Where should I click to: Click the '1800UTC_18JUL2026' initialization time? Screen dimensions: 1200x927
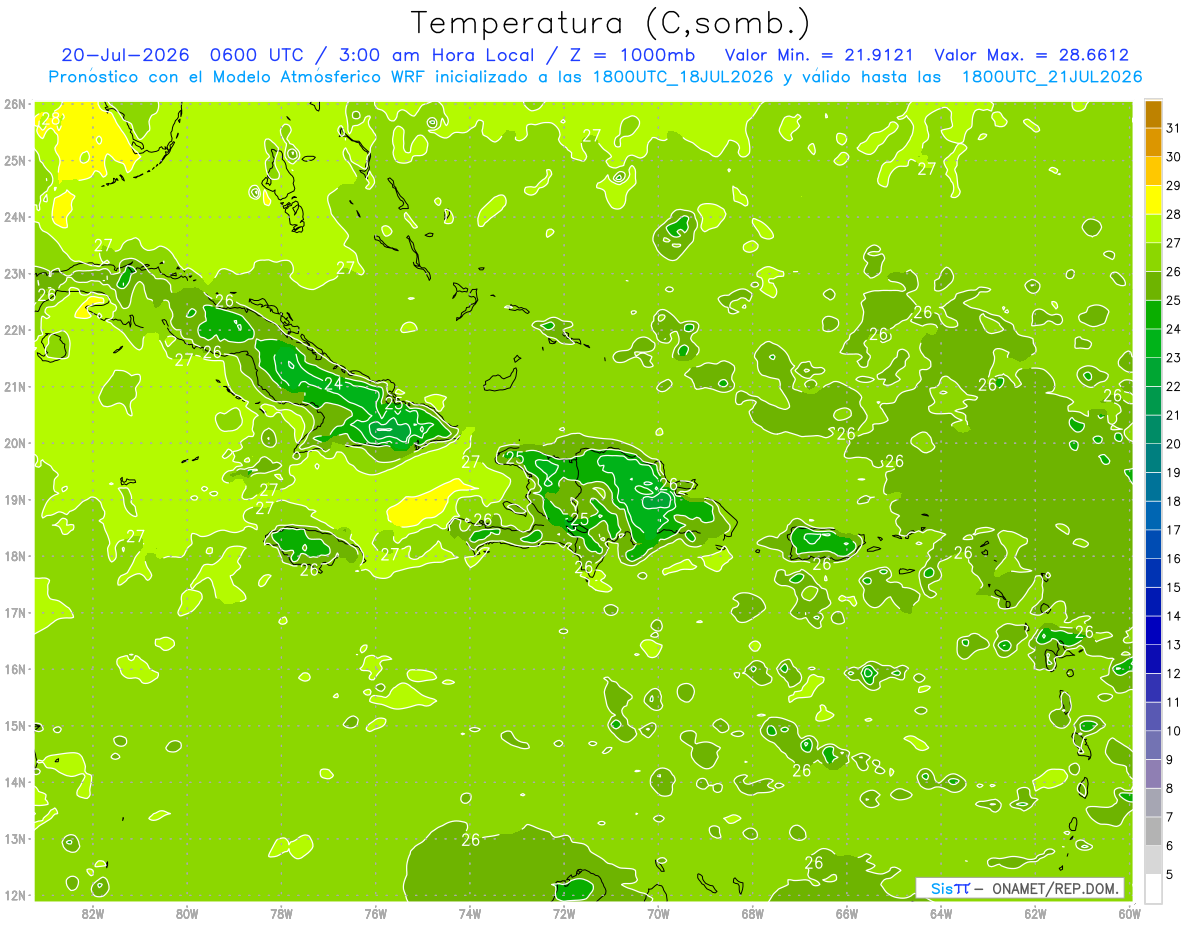point(682,77)
